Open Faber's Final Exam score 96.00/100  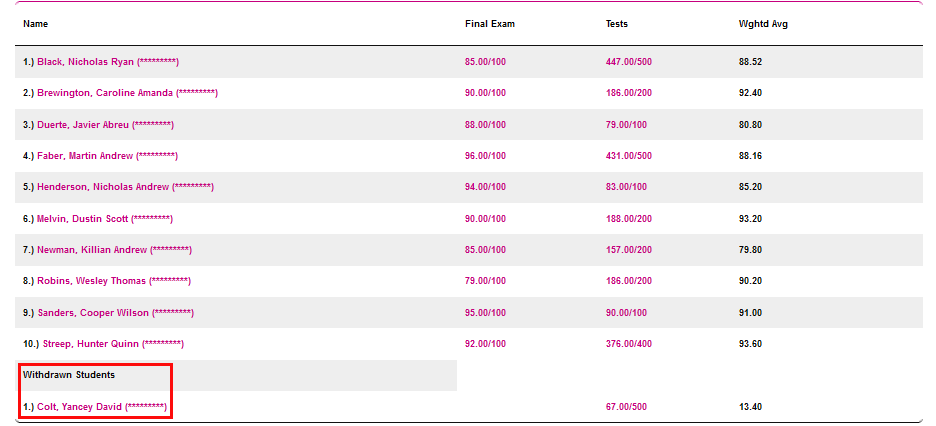click(485, 156)
